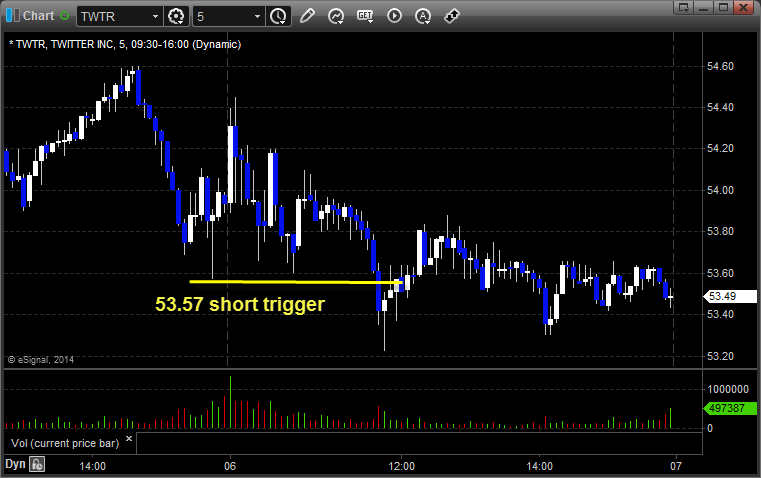Expand the TWTR symbol dropdown arrow
761x478 pixels.
pos(155,16)
